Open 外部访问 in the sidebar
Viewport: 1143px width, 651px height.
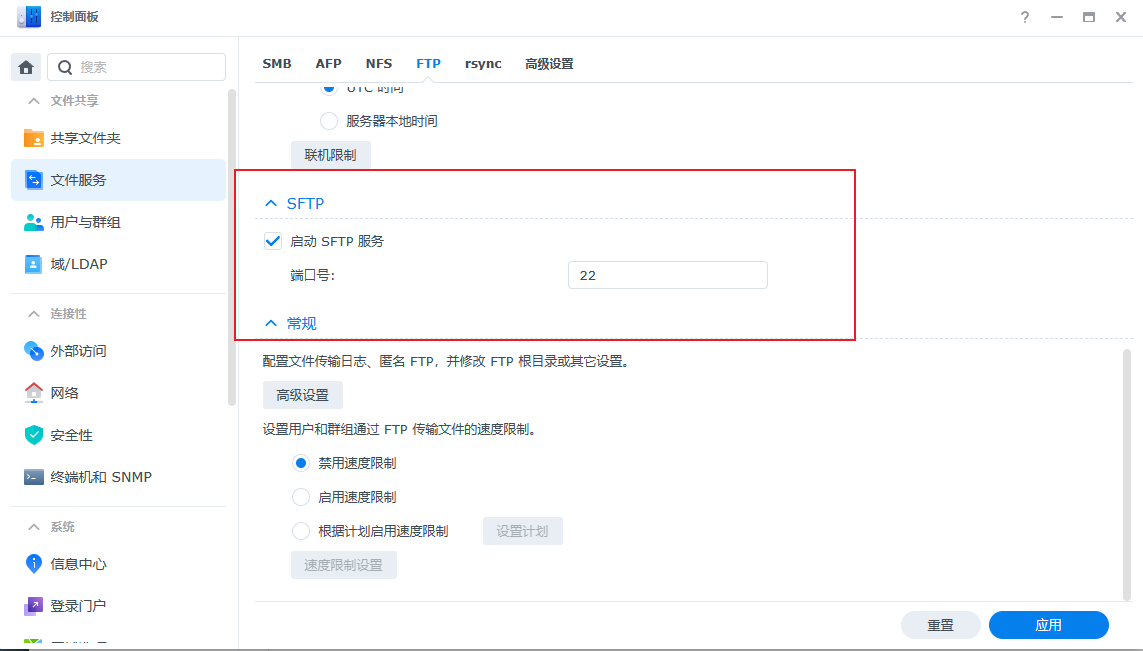click(x=118, y=351)
